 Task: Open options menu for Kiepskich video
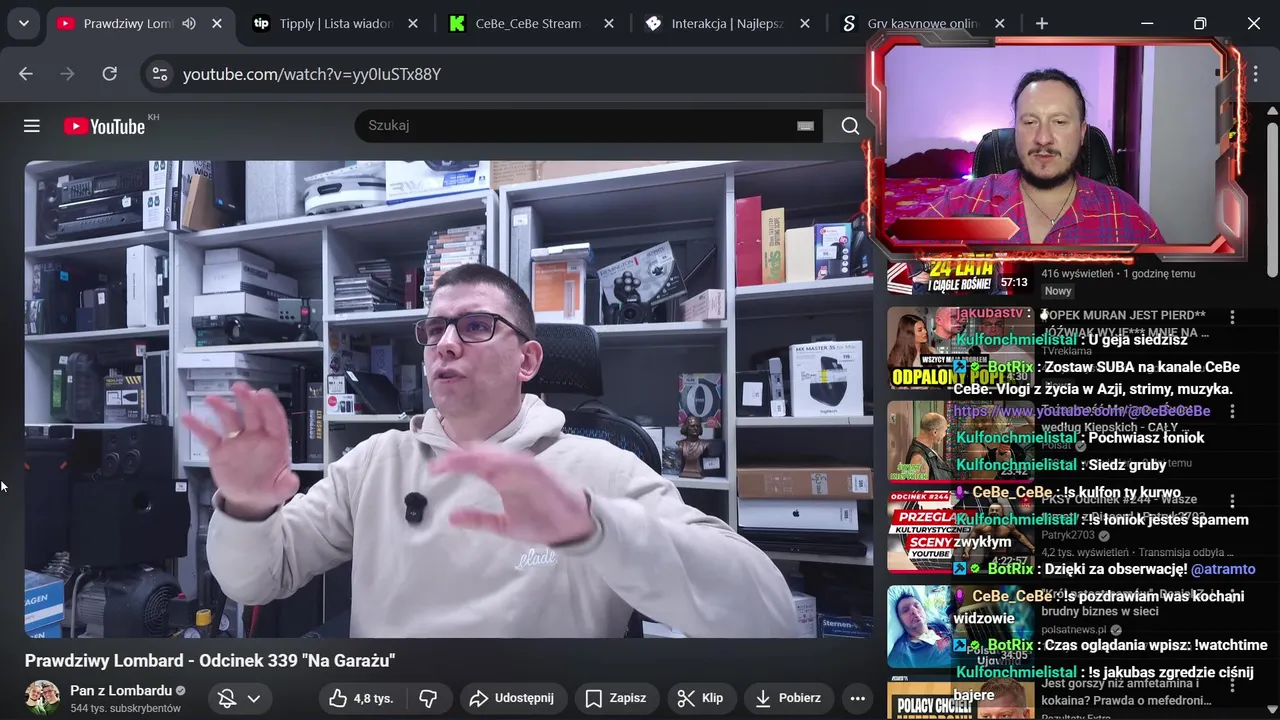(x=1232, y=411)
